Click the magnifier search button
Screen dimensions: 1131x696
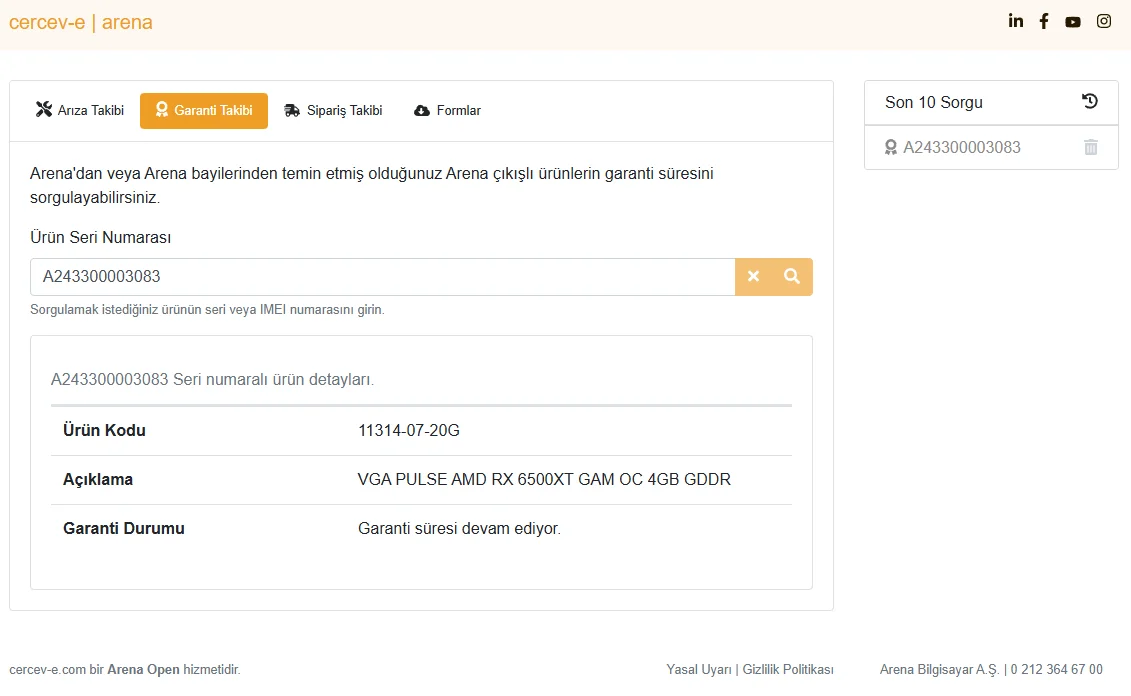click(x=792, y=276)
